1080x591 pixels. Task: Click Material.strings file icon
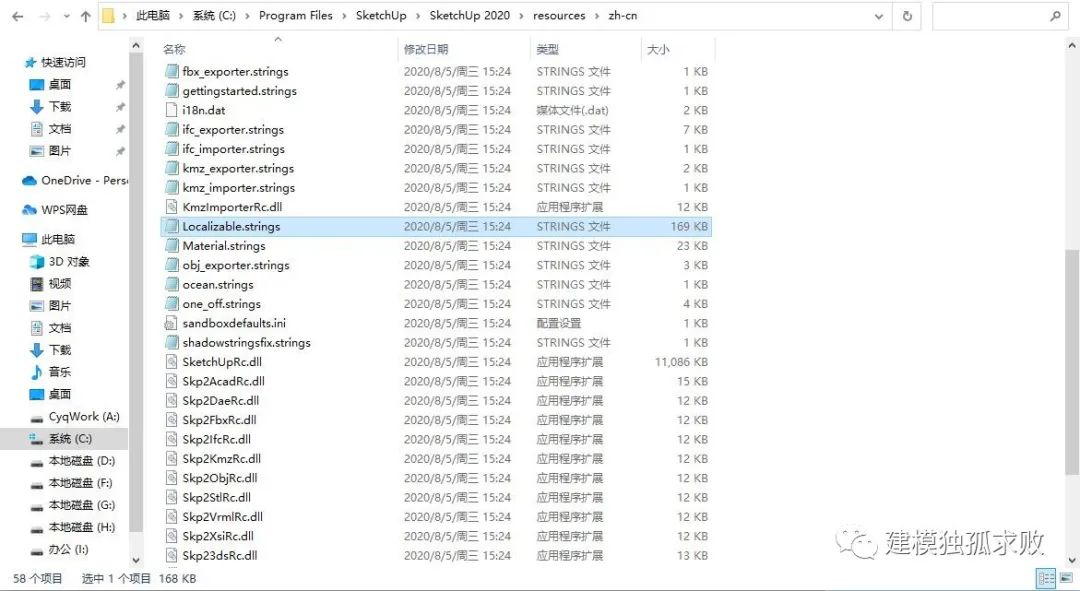[x=172, y=245]
